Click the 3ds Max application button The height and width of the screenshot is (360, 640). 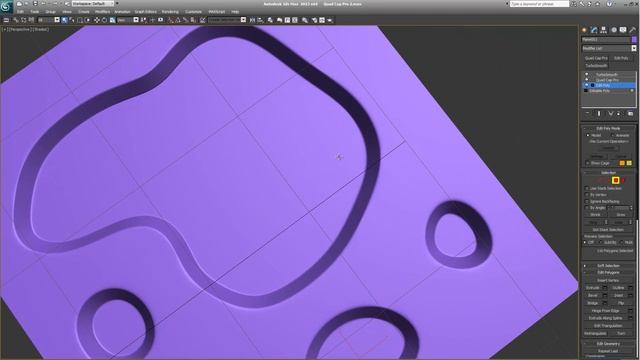6,7
